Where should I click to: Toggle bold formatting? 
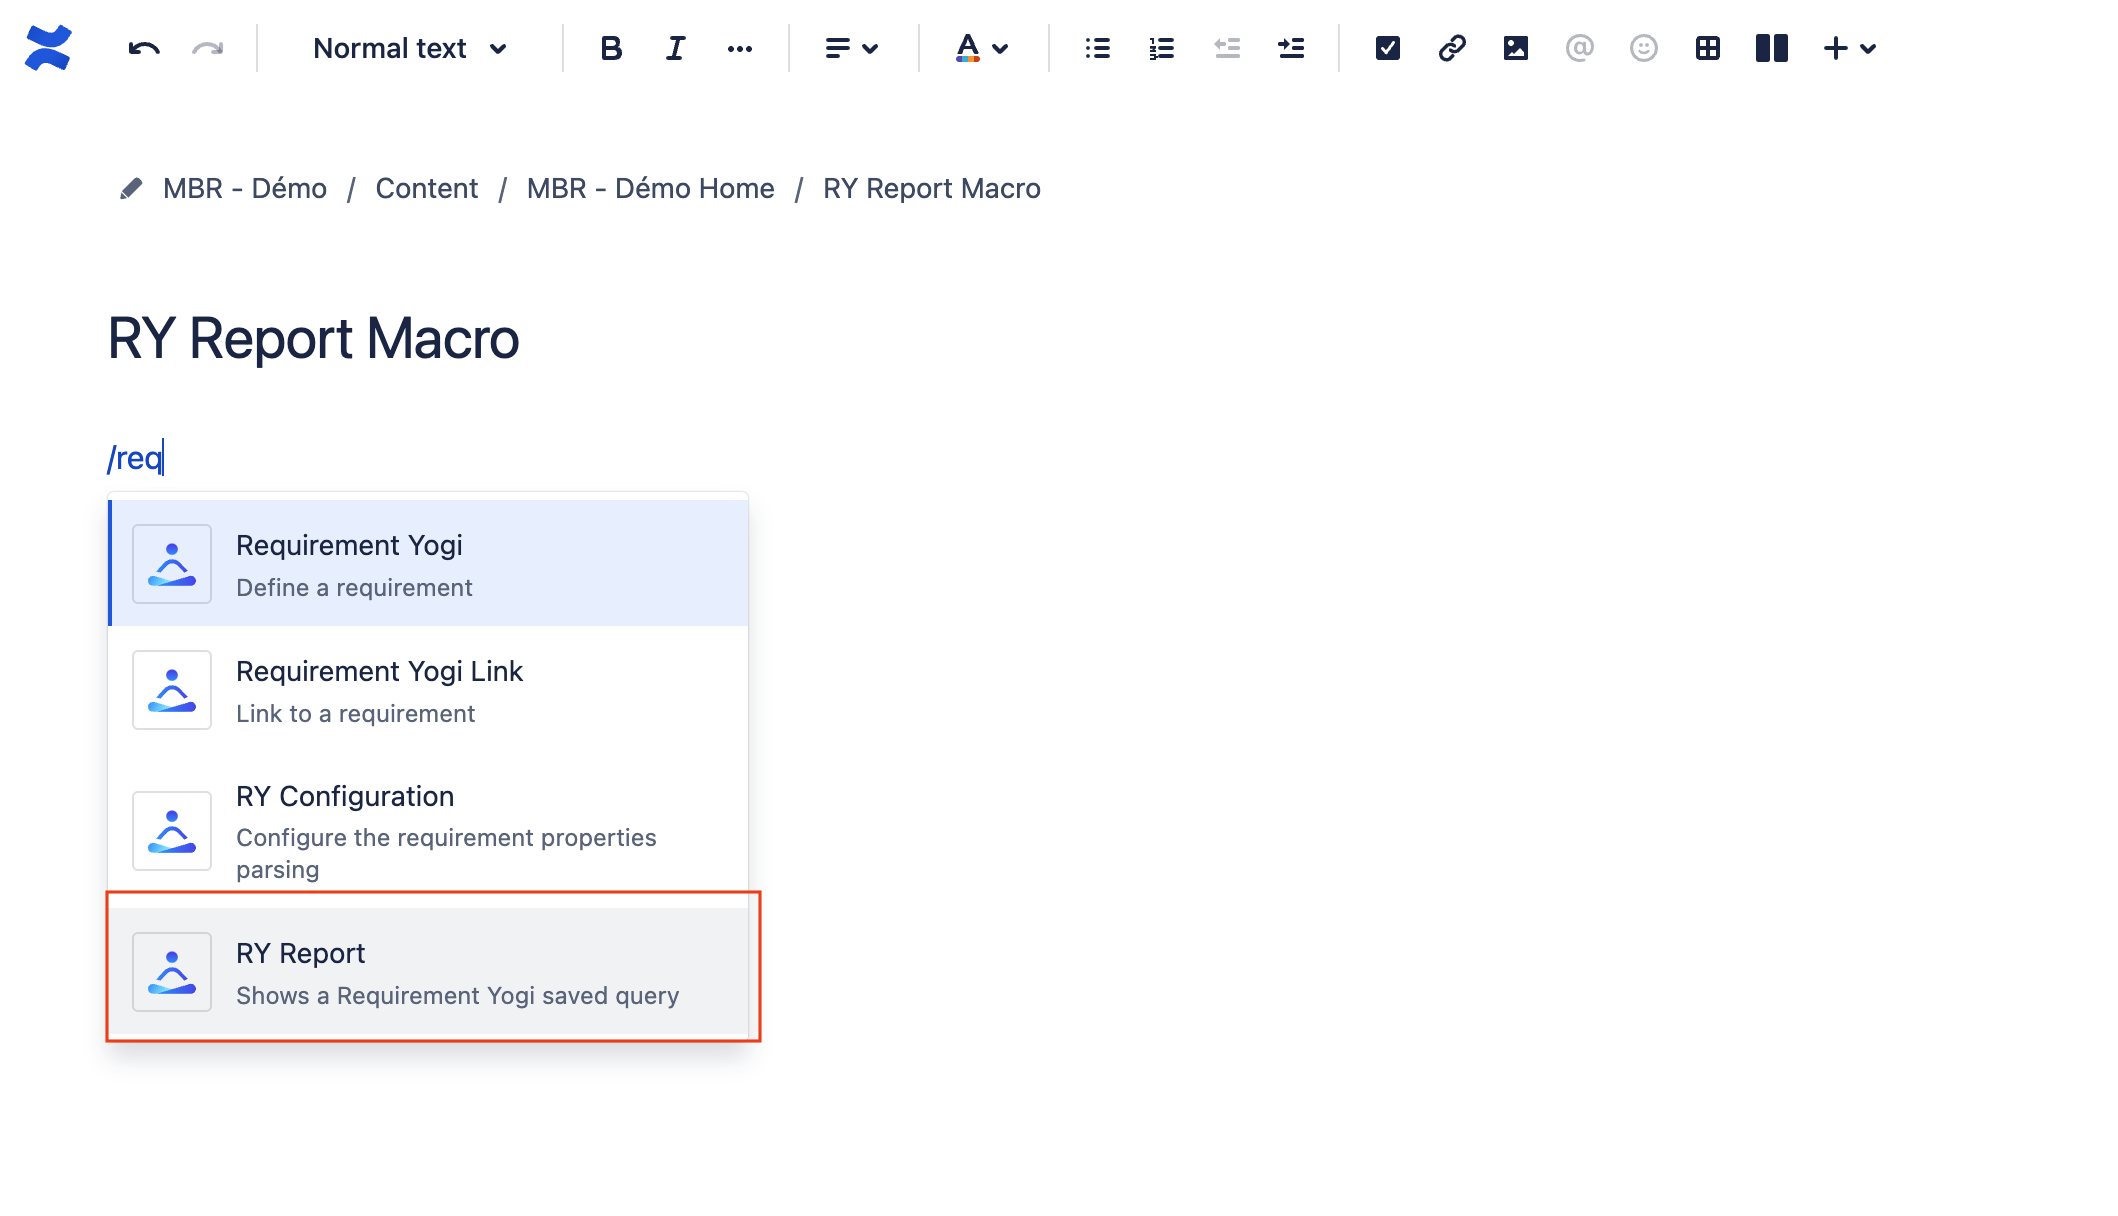(610, 47)
